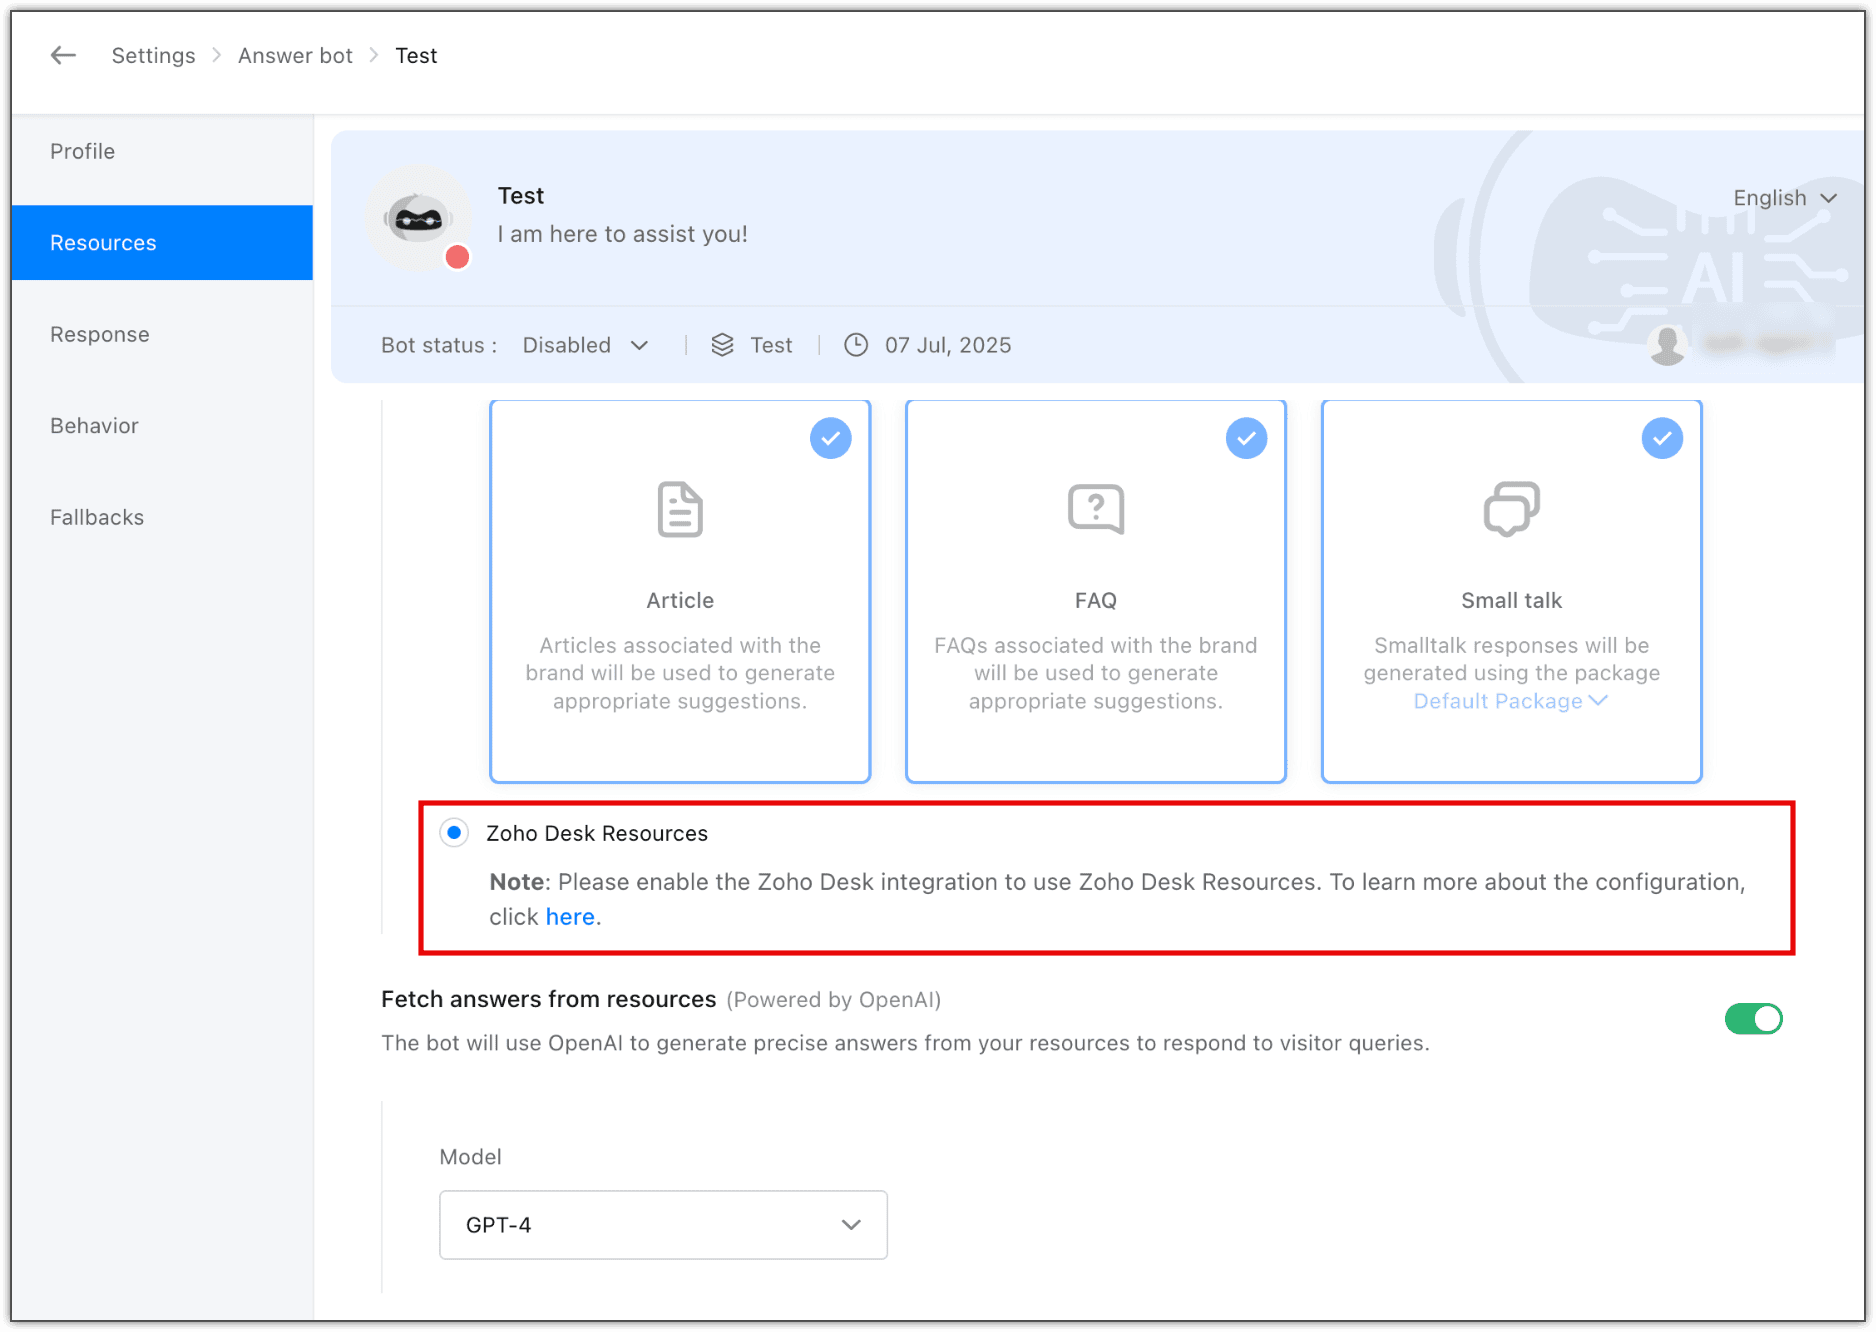Click the 'I am here to assist you!' text
Image resolution: width=1876 pixels, height=1332 pixels.
point(623,234)
